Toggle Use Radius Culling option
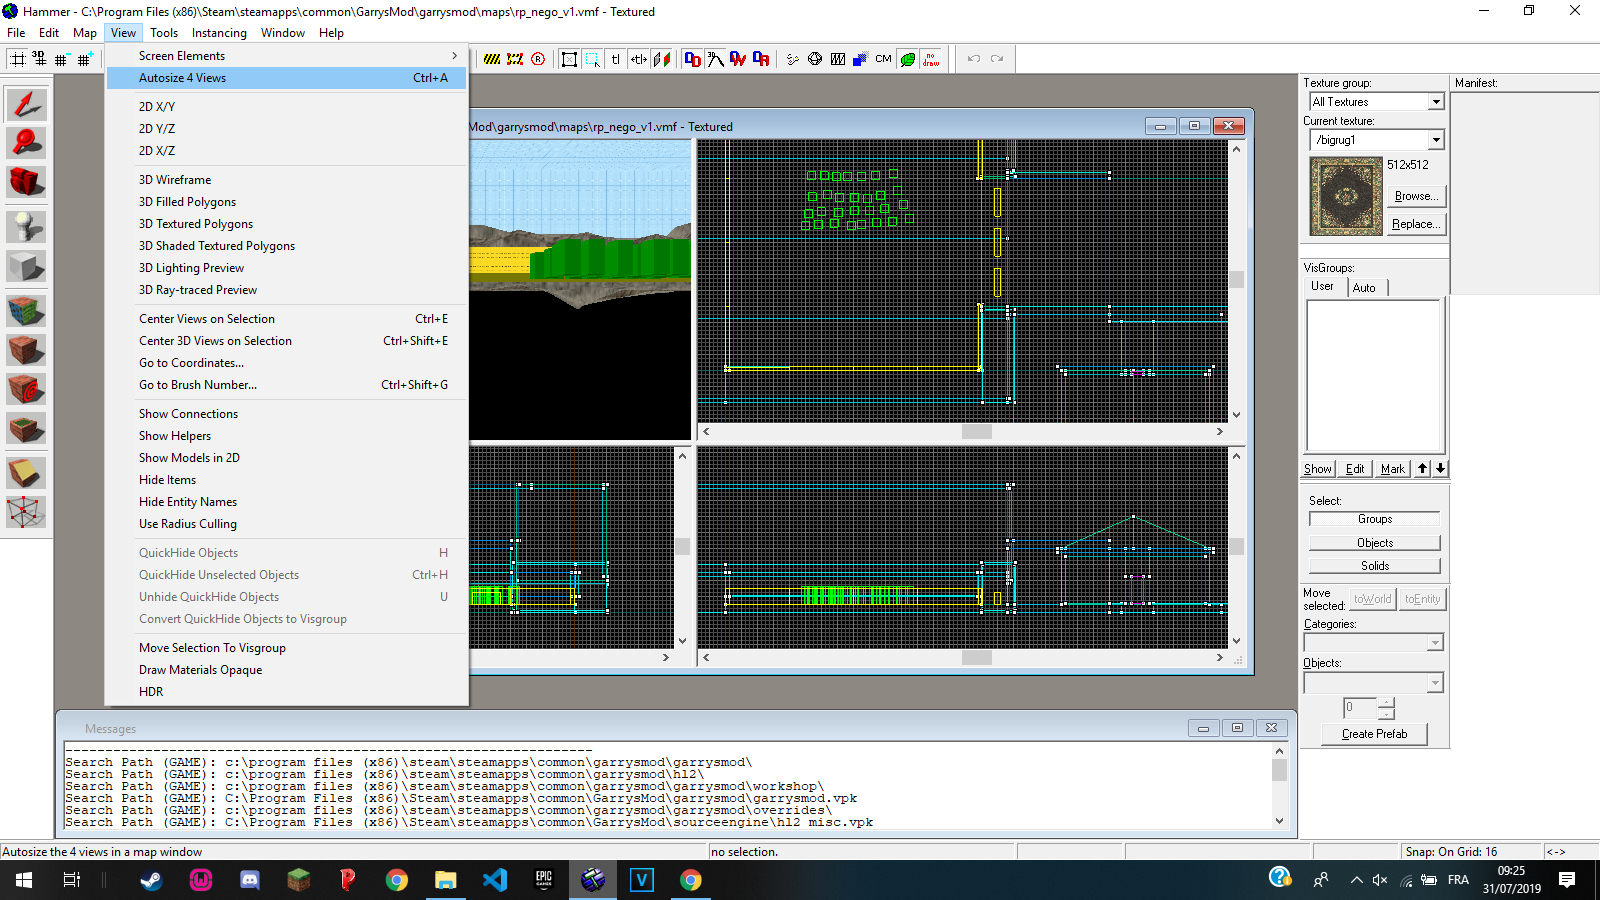 coord(287,524)
